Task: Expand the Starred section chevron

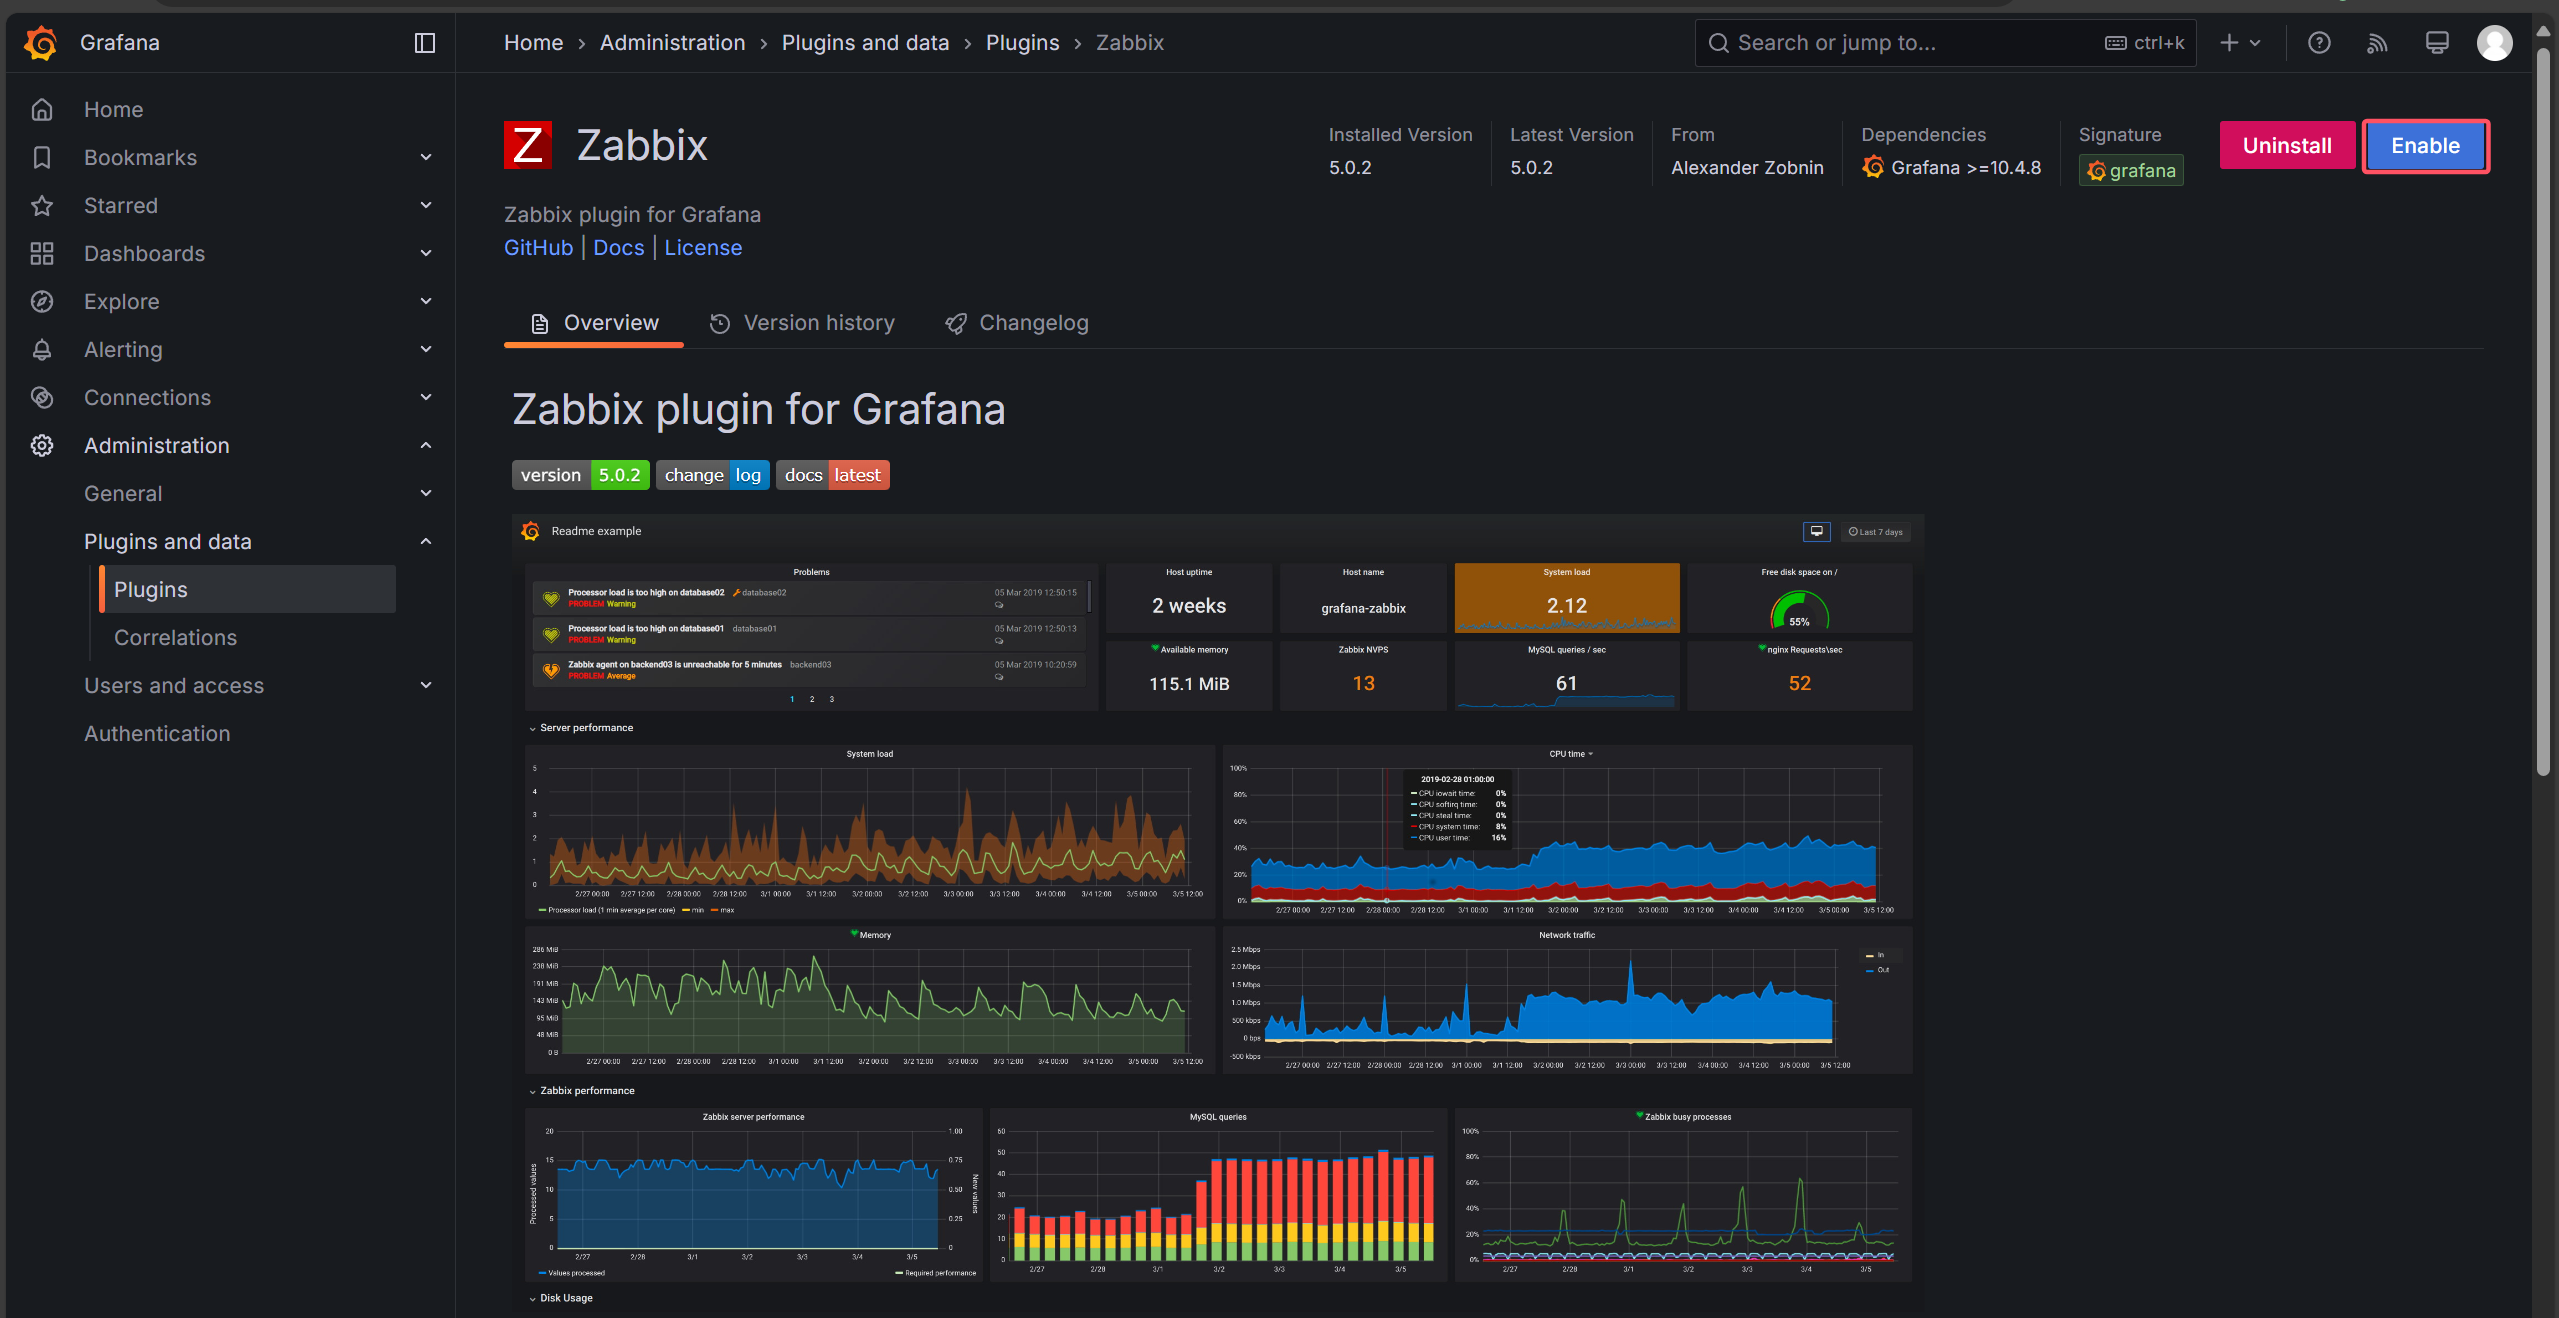Action: pyautogui.click(x=426, y=206)
